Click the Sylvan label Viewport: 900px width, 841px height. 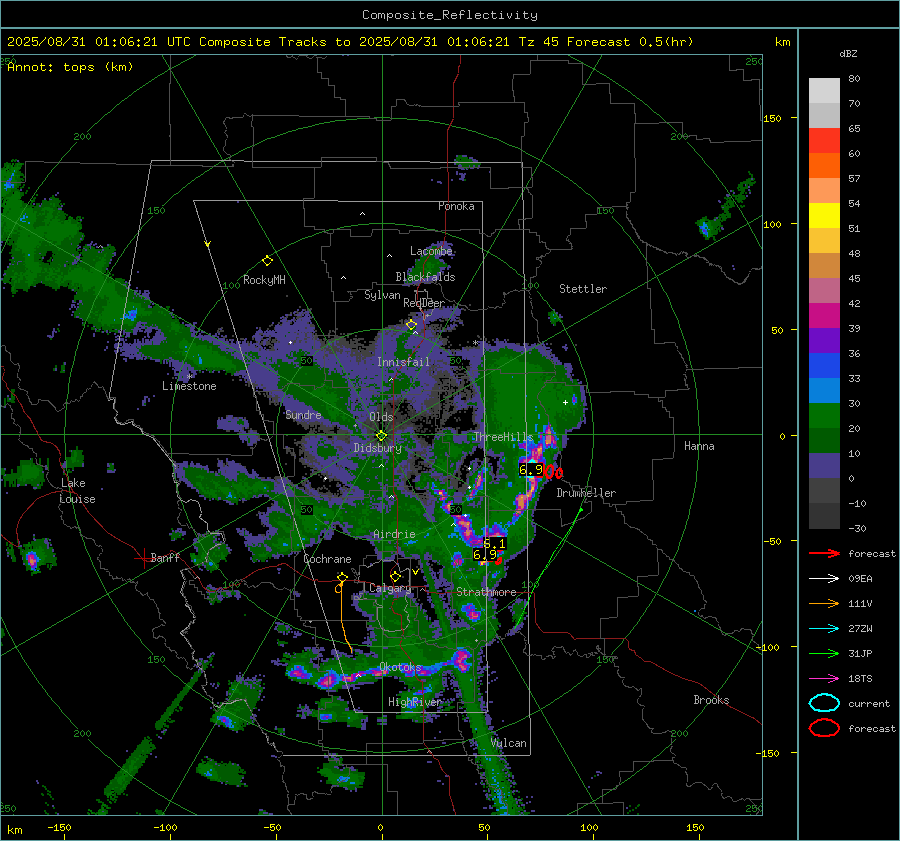pos(382,295)
